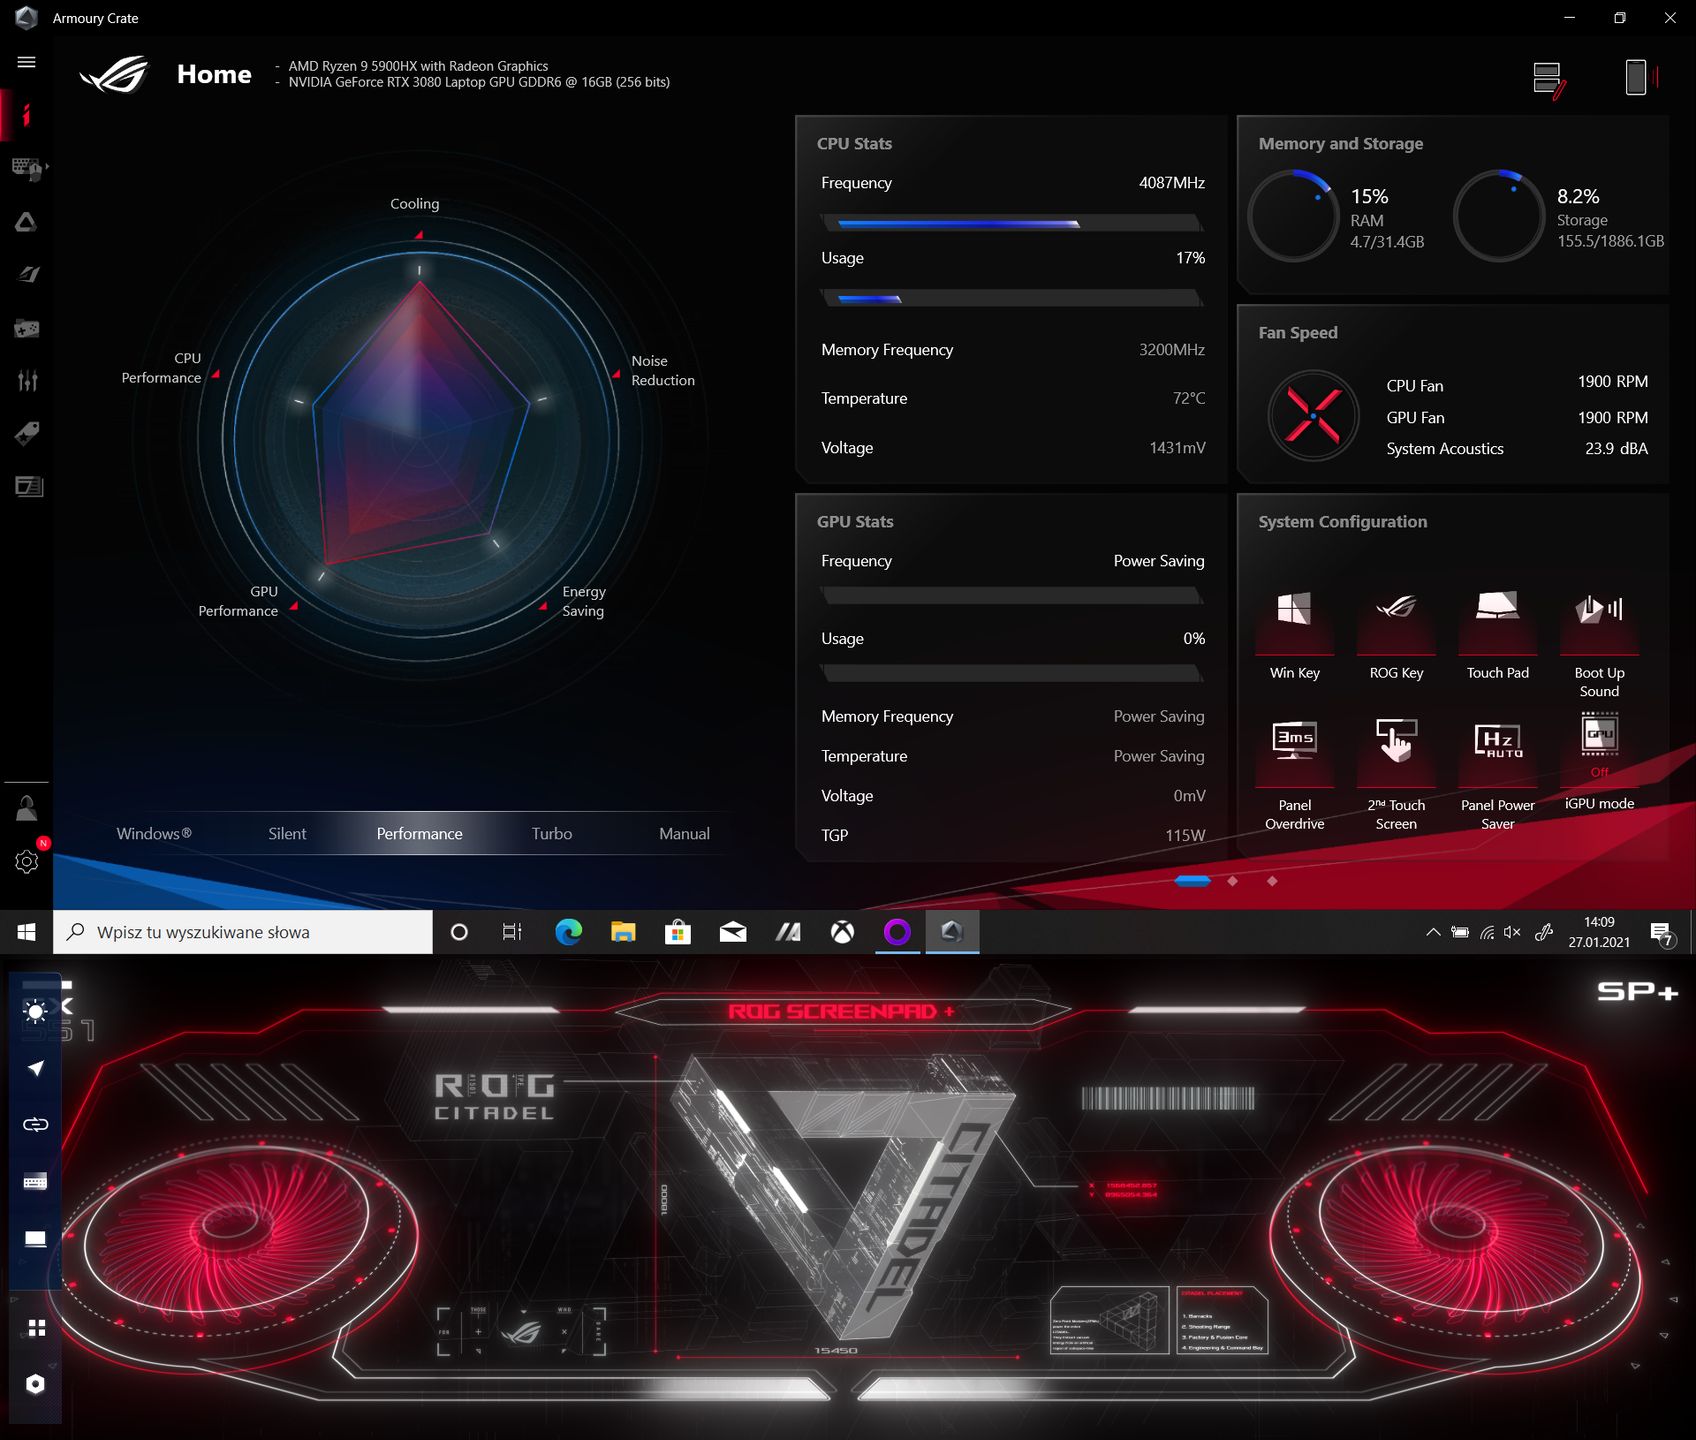Viewport: 1696px width, 1440px height.
Task: Click the Cooling label on radar chart
Action: [x=414, y=204]
